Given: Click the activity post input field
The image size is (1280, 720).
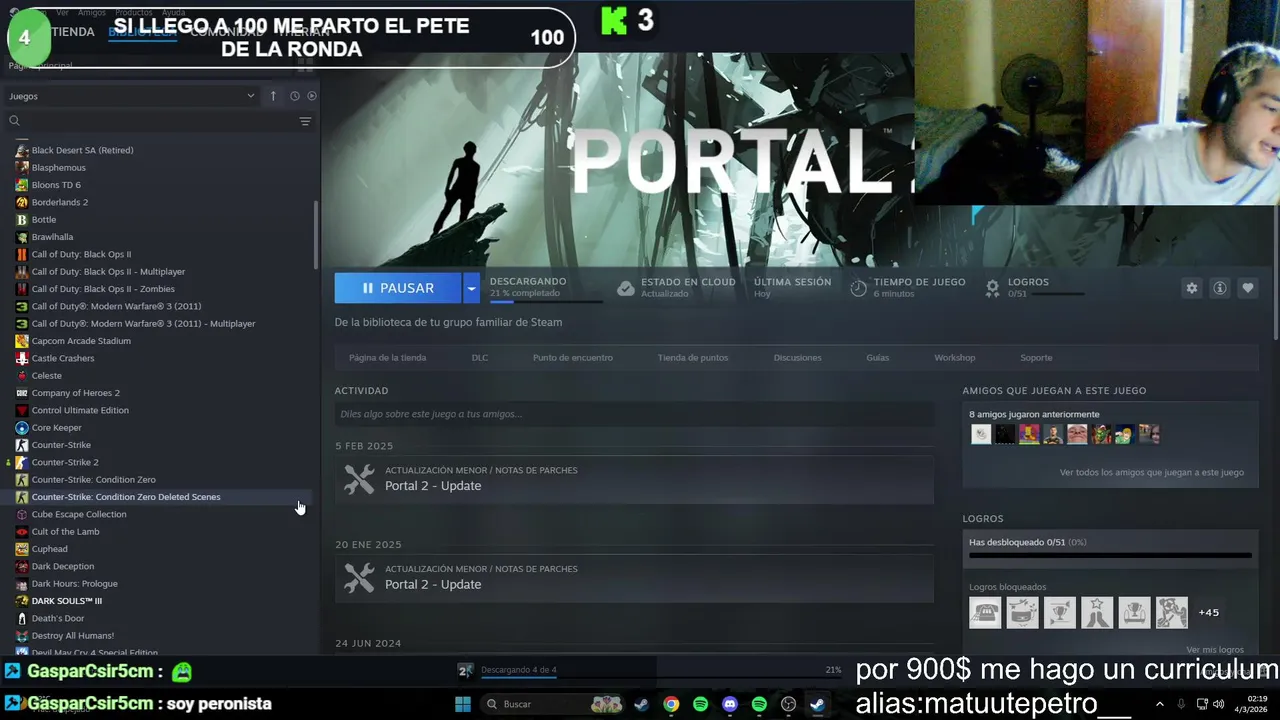Looking at the screenshot, I should (634, 414).
